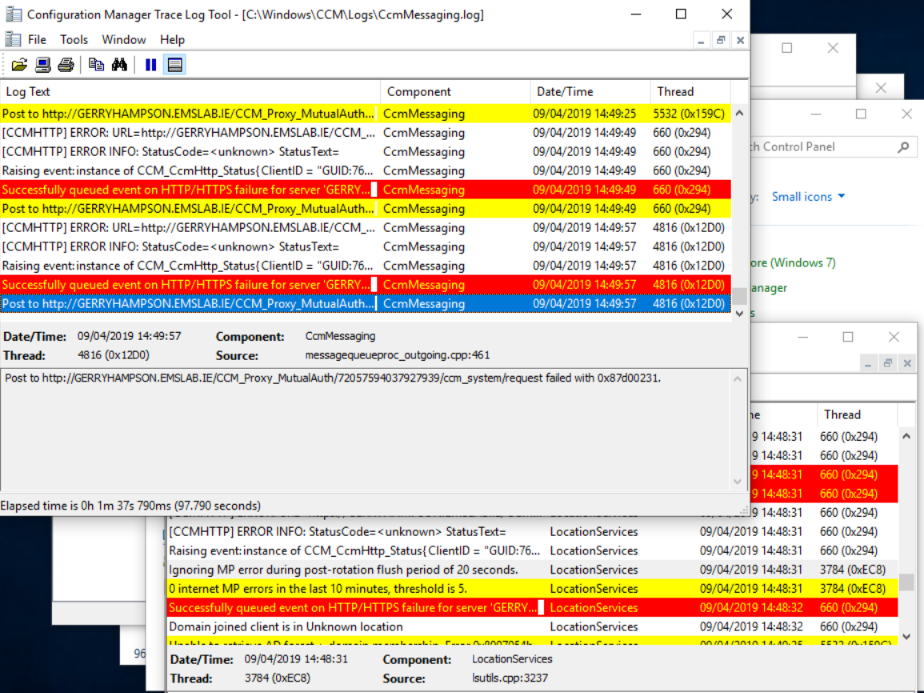Viewport: 924px width, 693px height.
Task: Restore the inner CcmMessaging.log child window
Action: [x=721, y=41]
